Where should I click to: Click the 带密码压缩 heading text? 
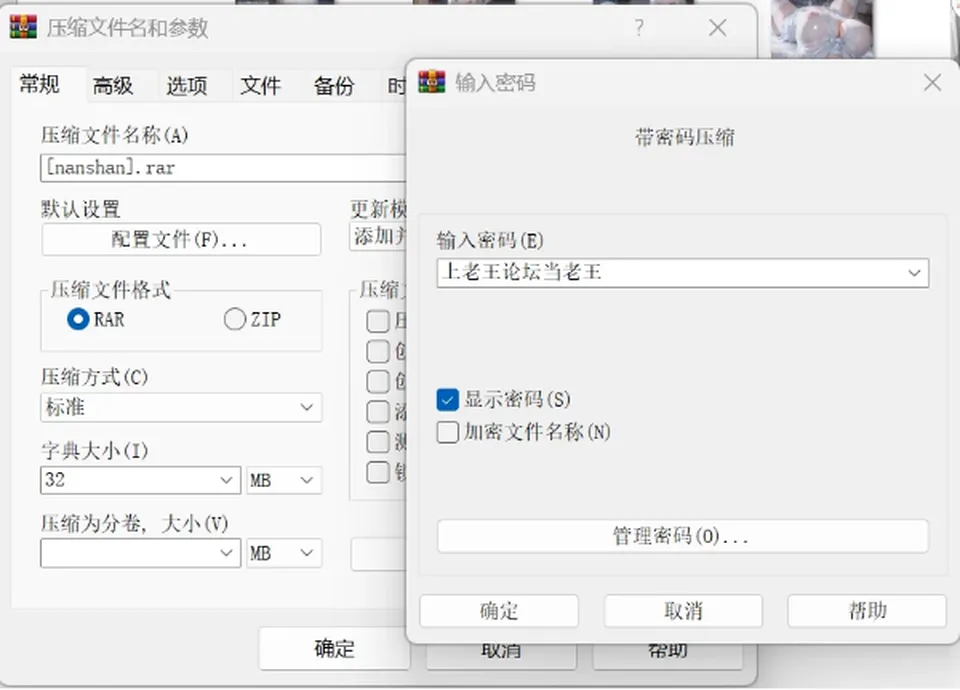684,137
